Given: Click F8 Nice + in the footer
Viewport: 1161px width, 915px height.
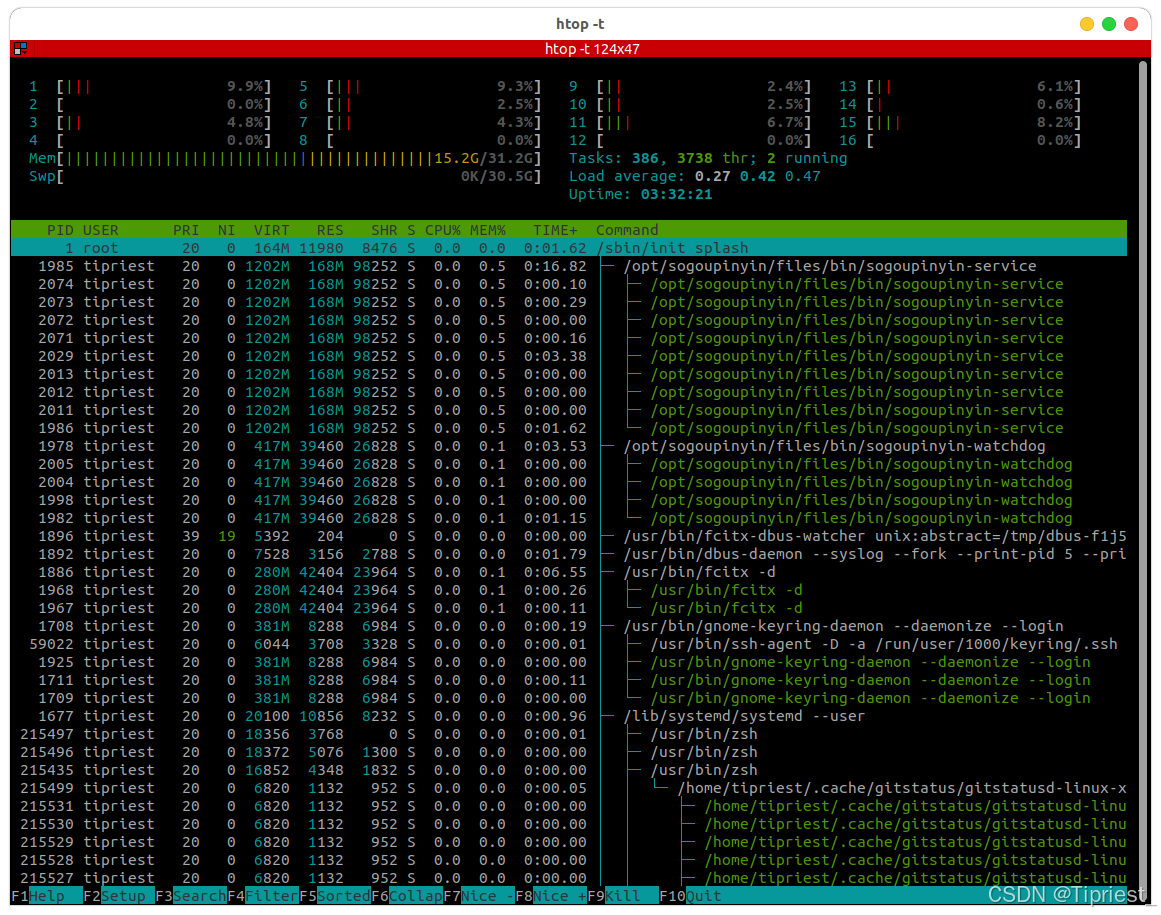Looking at the screenshot, I should point(551,896).
